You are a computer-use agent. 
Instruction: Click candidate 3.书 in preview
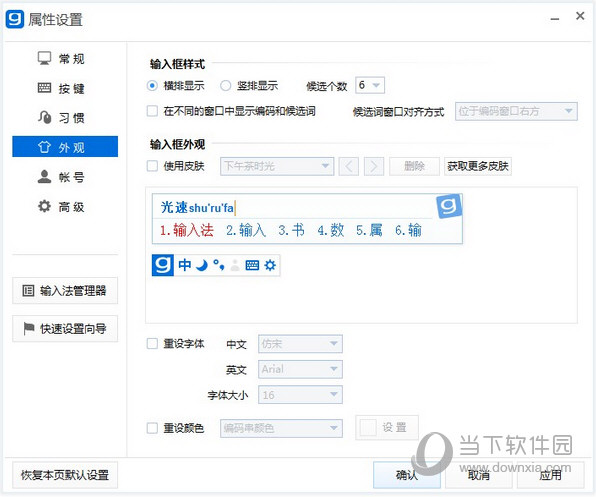click(x=292, y=230)
